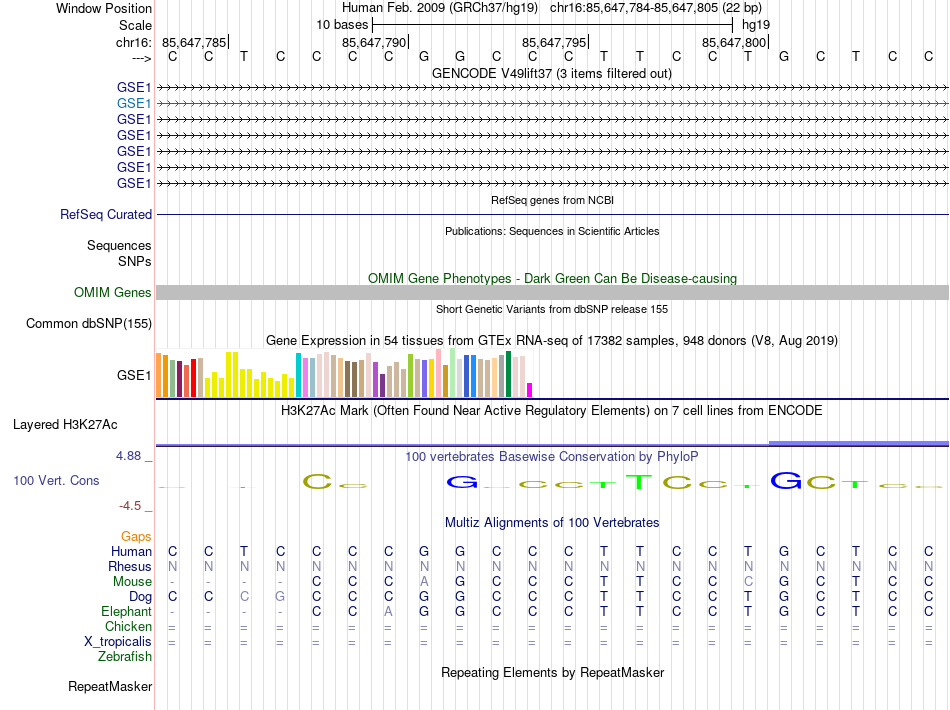The height and width of the screenshot is (710, 950).
Task: Open the GENCODE V49lift37 track title
Action: [x=552, y=74]
